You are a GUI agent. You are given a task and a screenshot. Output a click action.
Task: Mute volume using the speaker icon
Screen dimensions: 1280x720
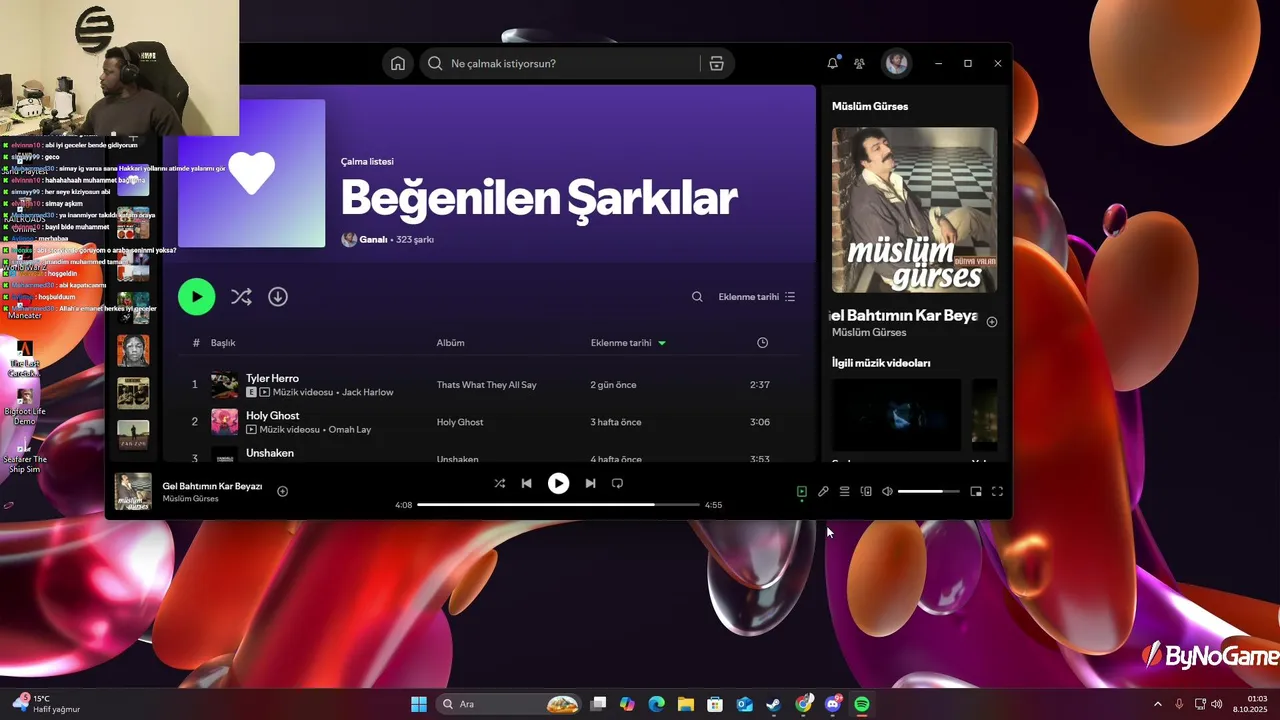887,491
